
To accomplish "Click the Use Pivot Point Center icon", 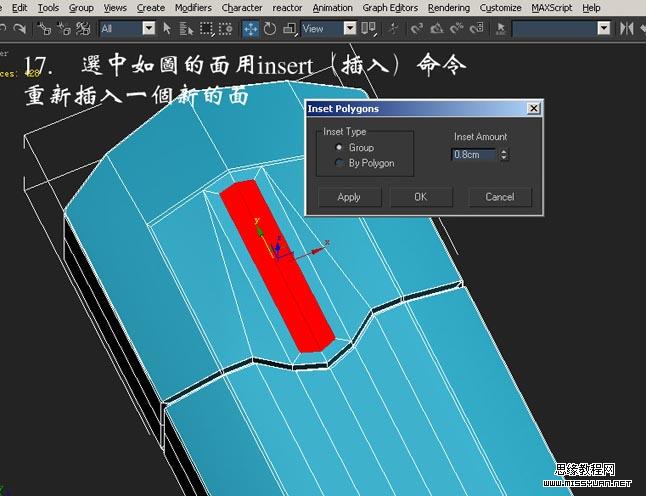I will [x=368, y=28].
